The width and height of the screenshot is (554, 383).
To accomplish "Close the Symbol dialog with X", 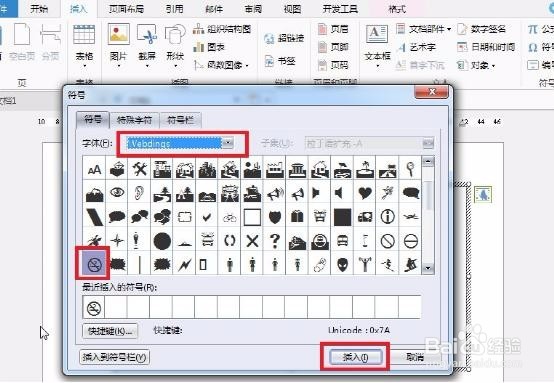I will [432, 92].
